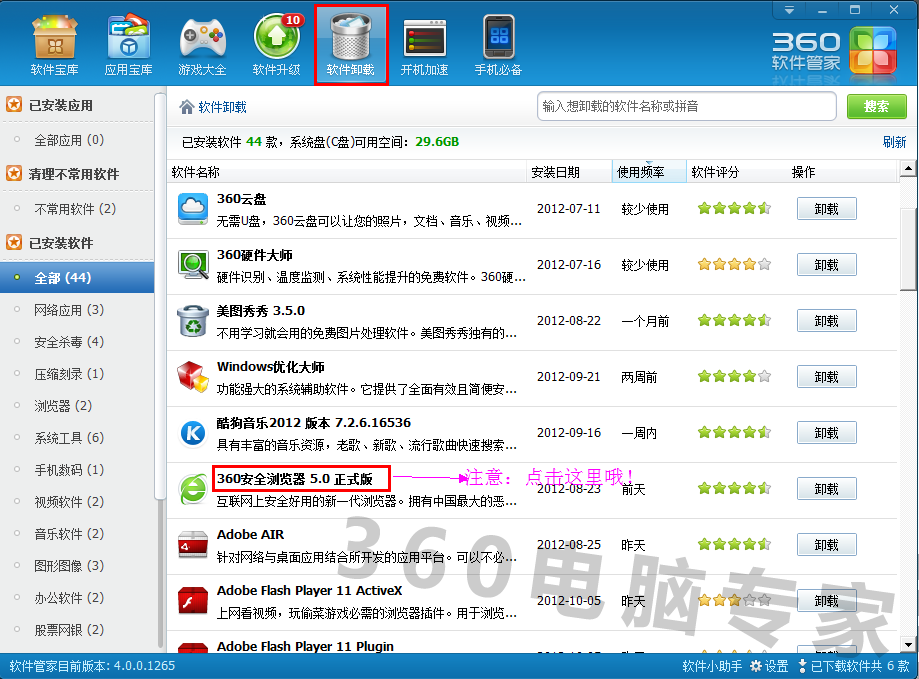The image size is (919, 679).
Task: Select the 浏览器 (2) category
Action: point(62,406)
